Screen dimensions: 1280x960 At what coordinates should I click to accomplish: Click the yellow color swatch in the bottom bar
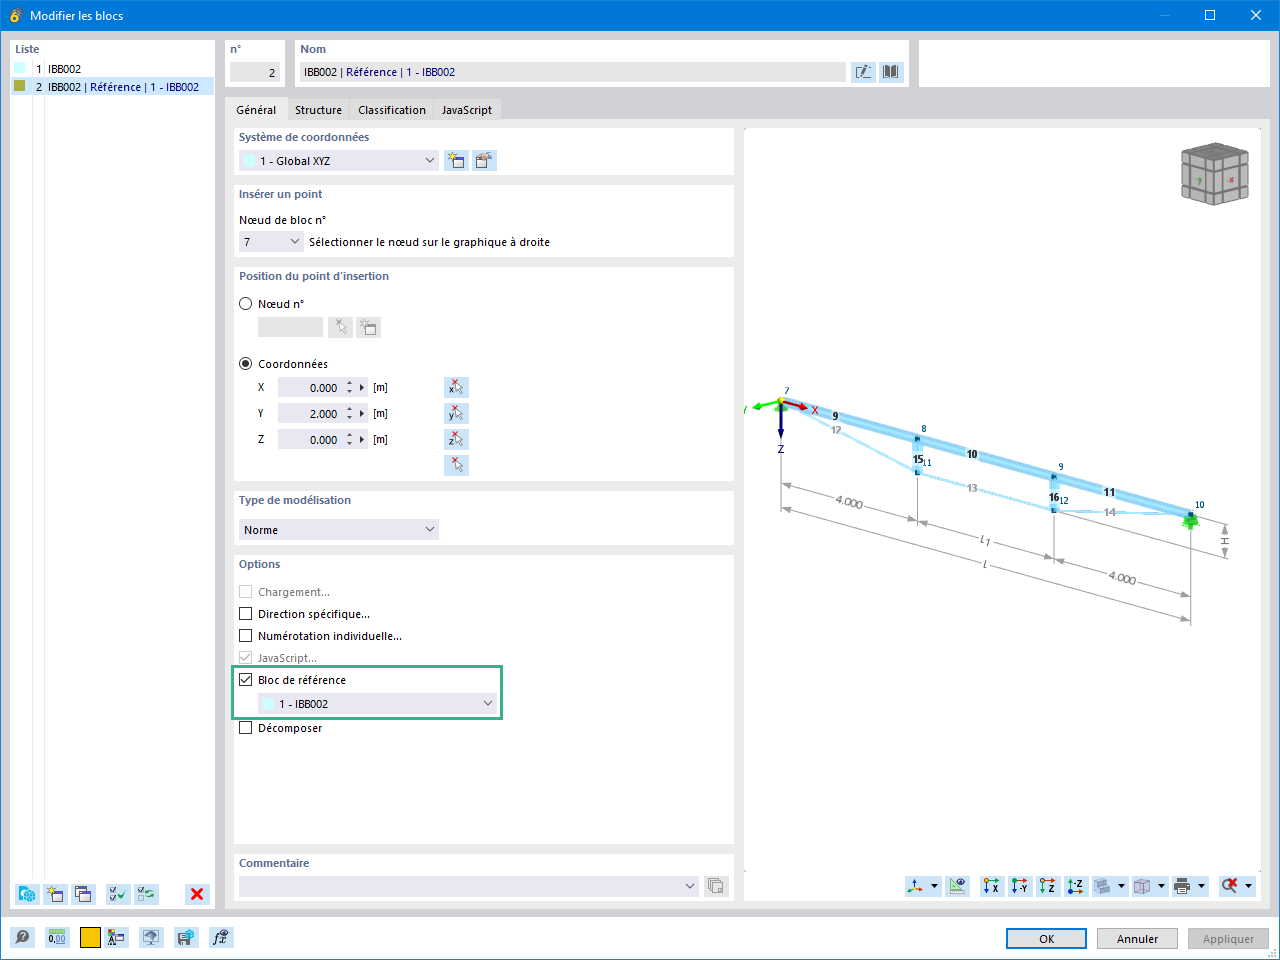click(90, 938)
